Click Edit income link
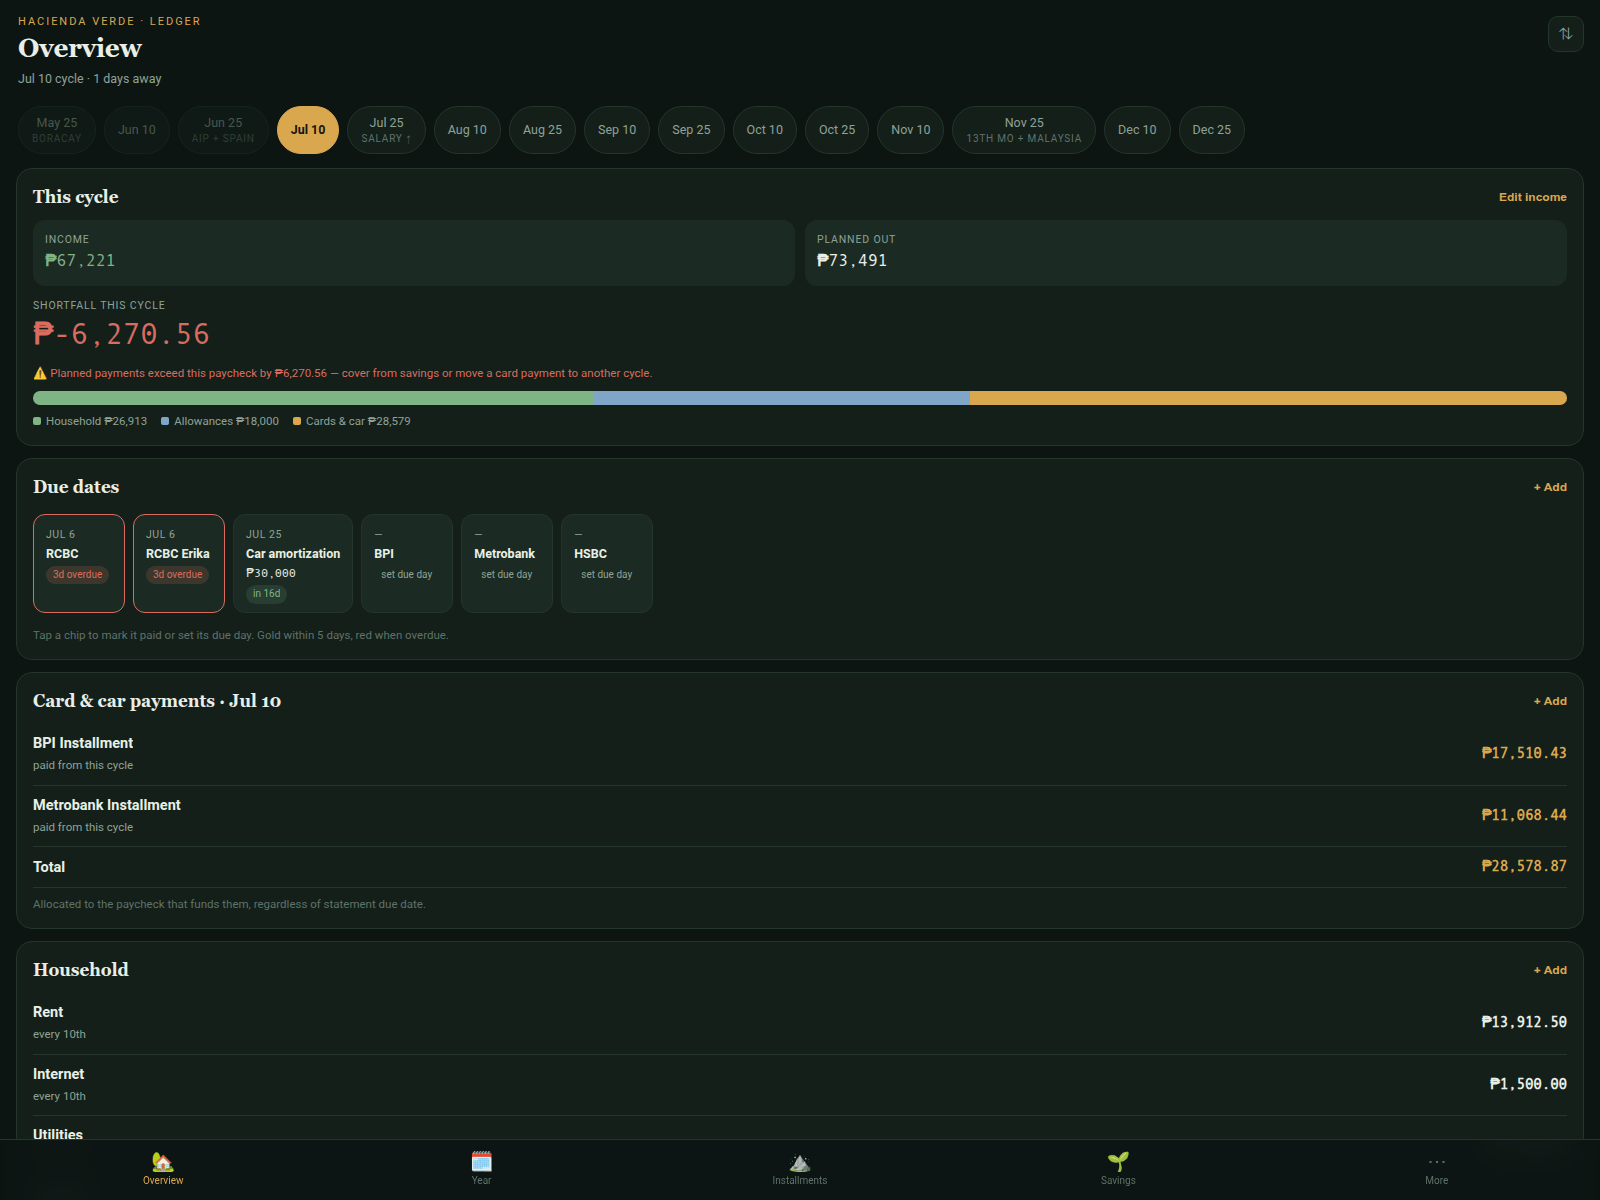This screenshot has height=1200, width=1600. tap(1532, 197)
